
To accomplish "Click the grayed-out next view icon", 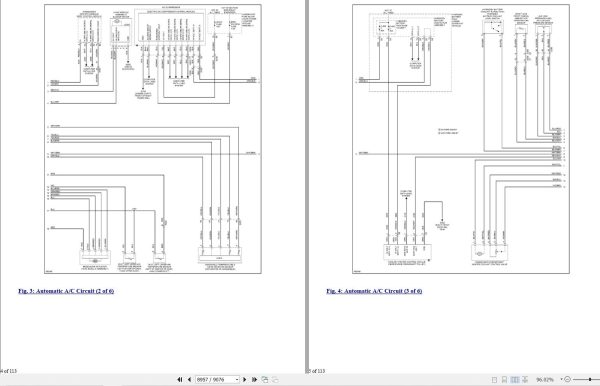I will coord(275,379).
